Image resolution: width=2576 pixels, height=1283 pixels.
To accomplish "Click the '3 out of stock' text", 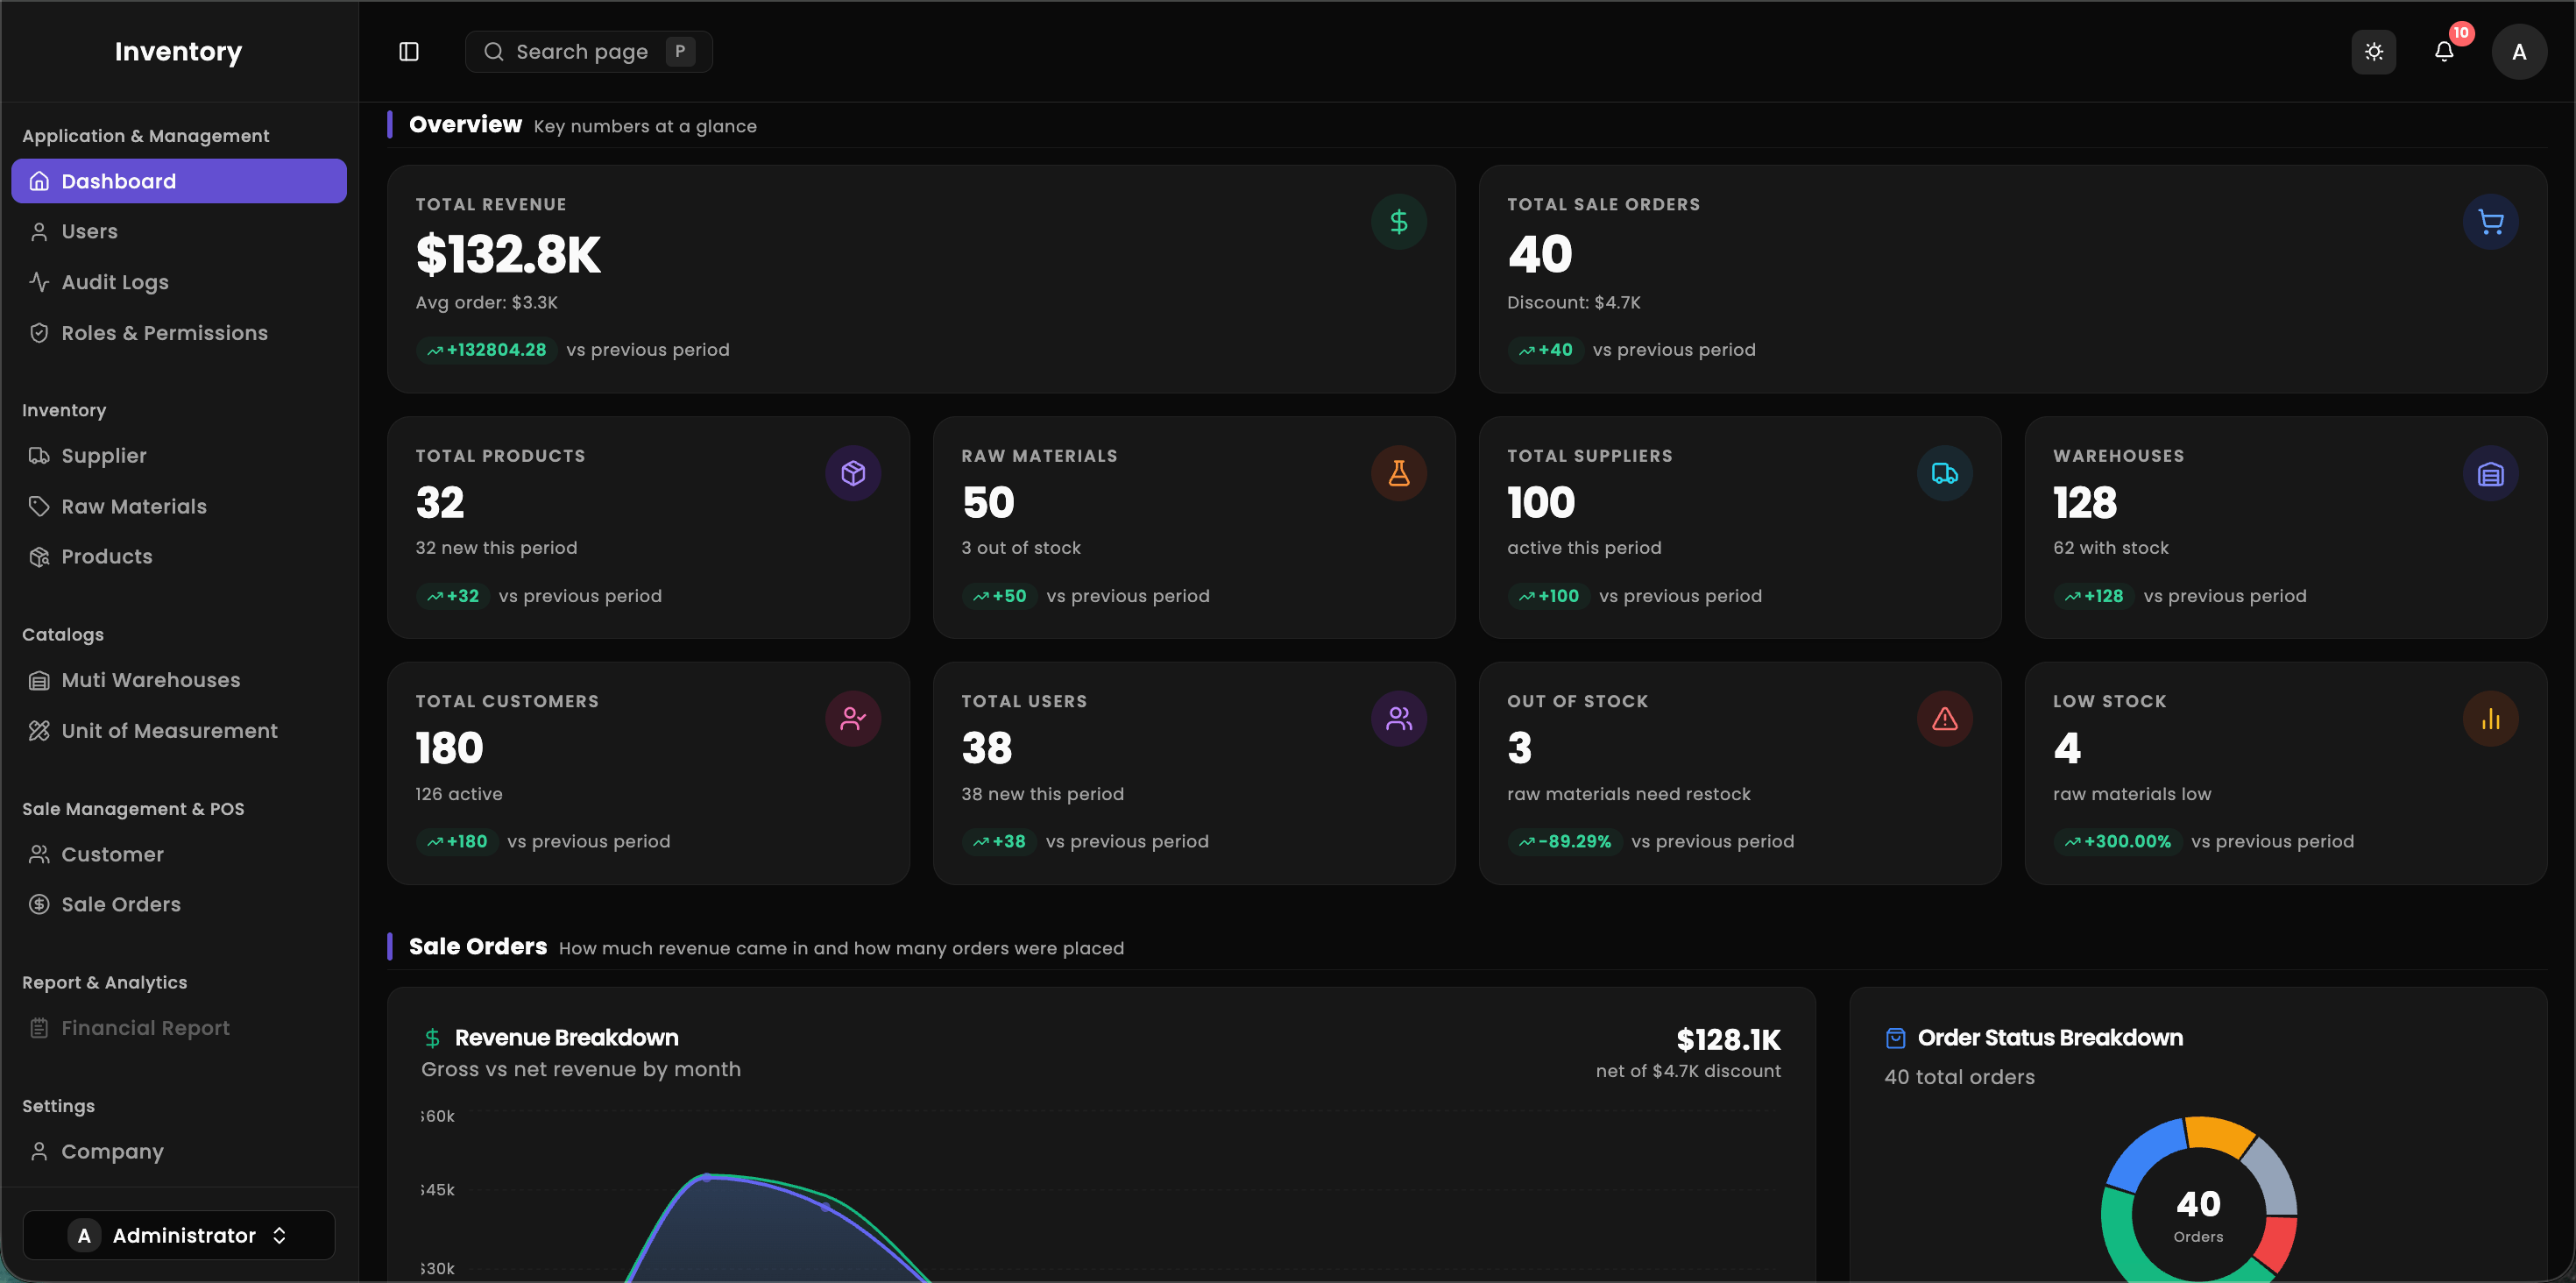I will pyautogui.click(x=1021, y=548).
